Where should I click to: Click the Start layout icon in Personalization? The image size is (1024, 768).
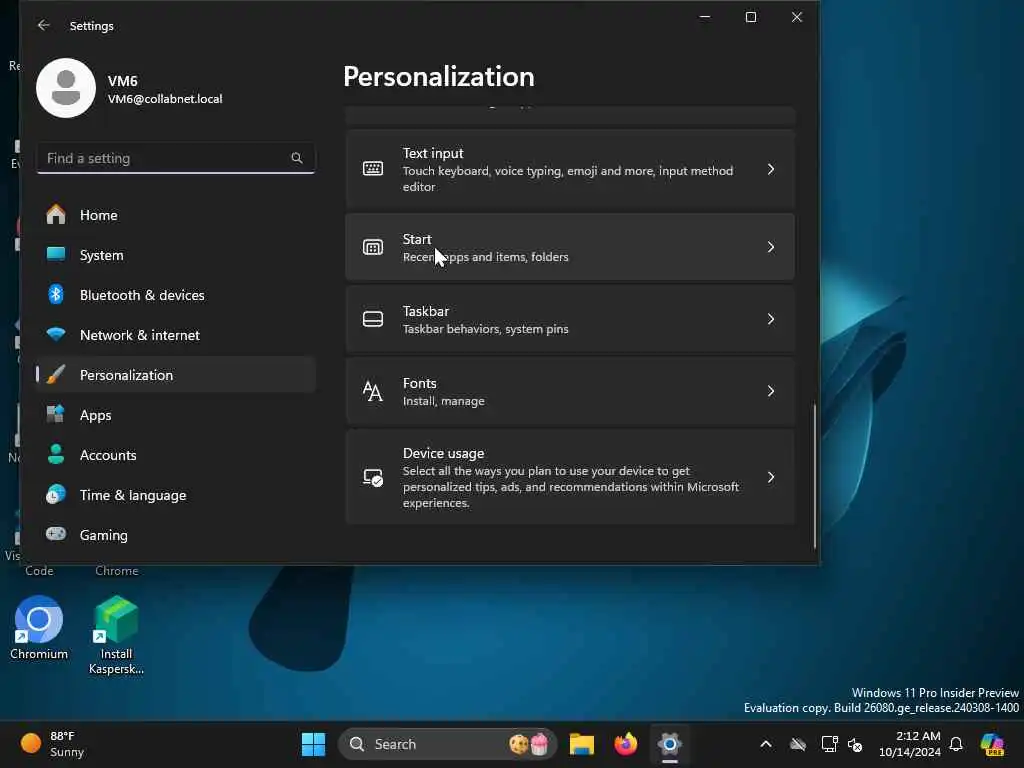pos(373,248)
